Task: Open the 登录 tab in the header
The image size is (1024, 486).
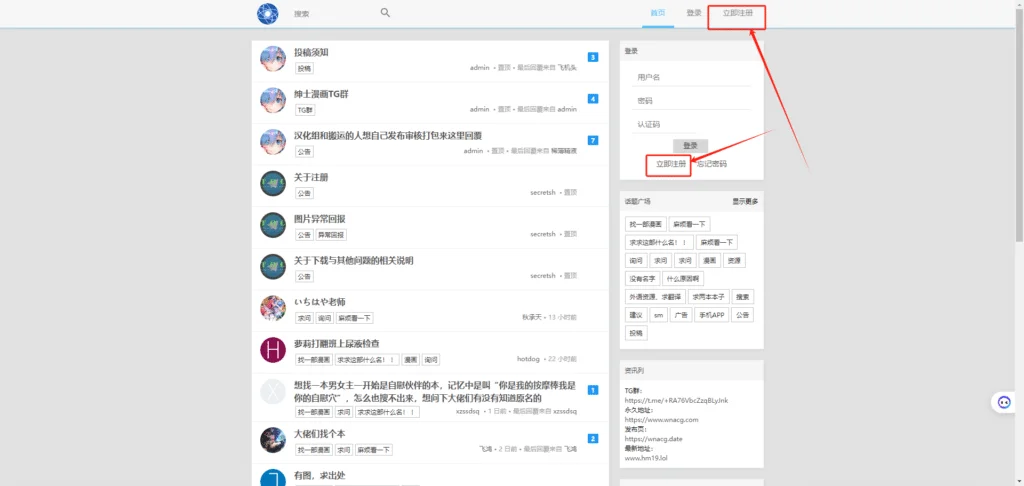Action: [694, 13]
